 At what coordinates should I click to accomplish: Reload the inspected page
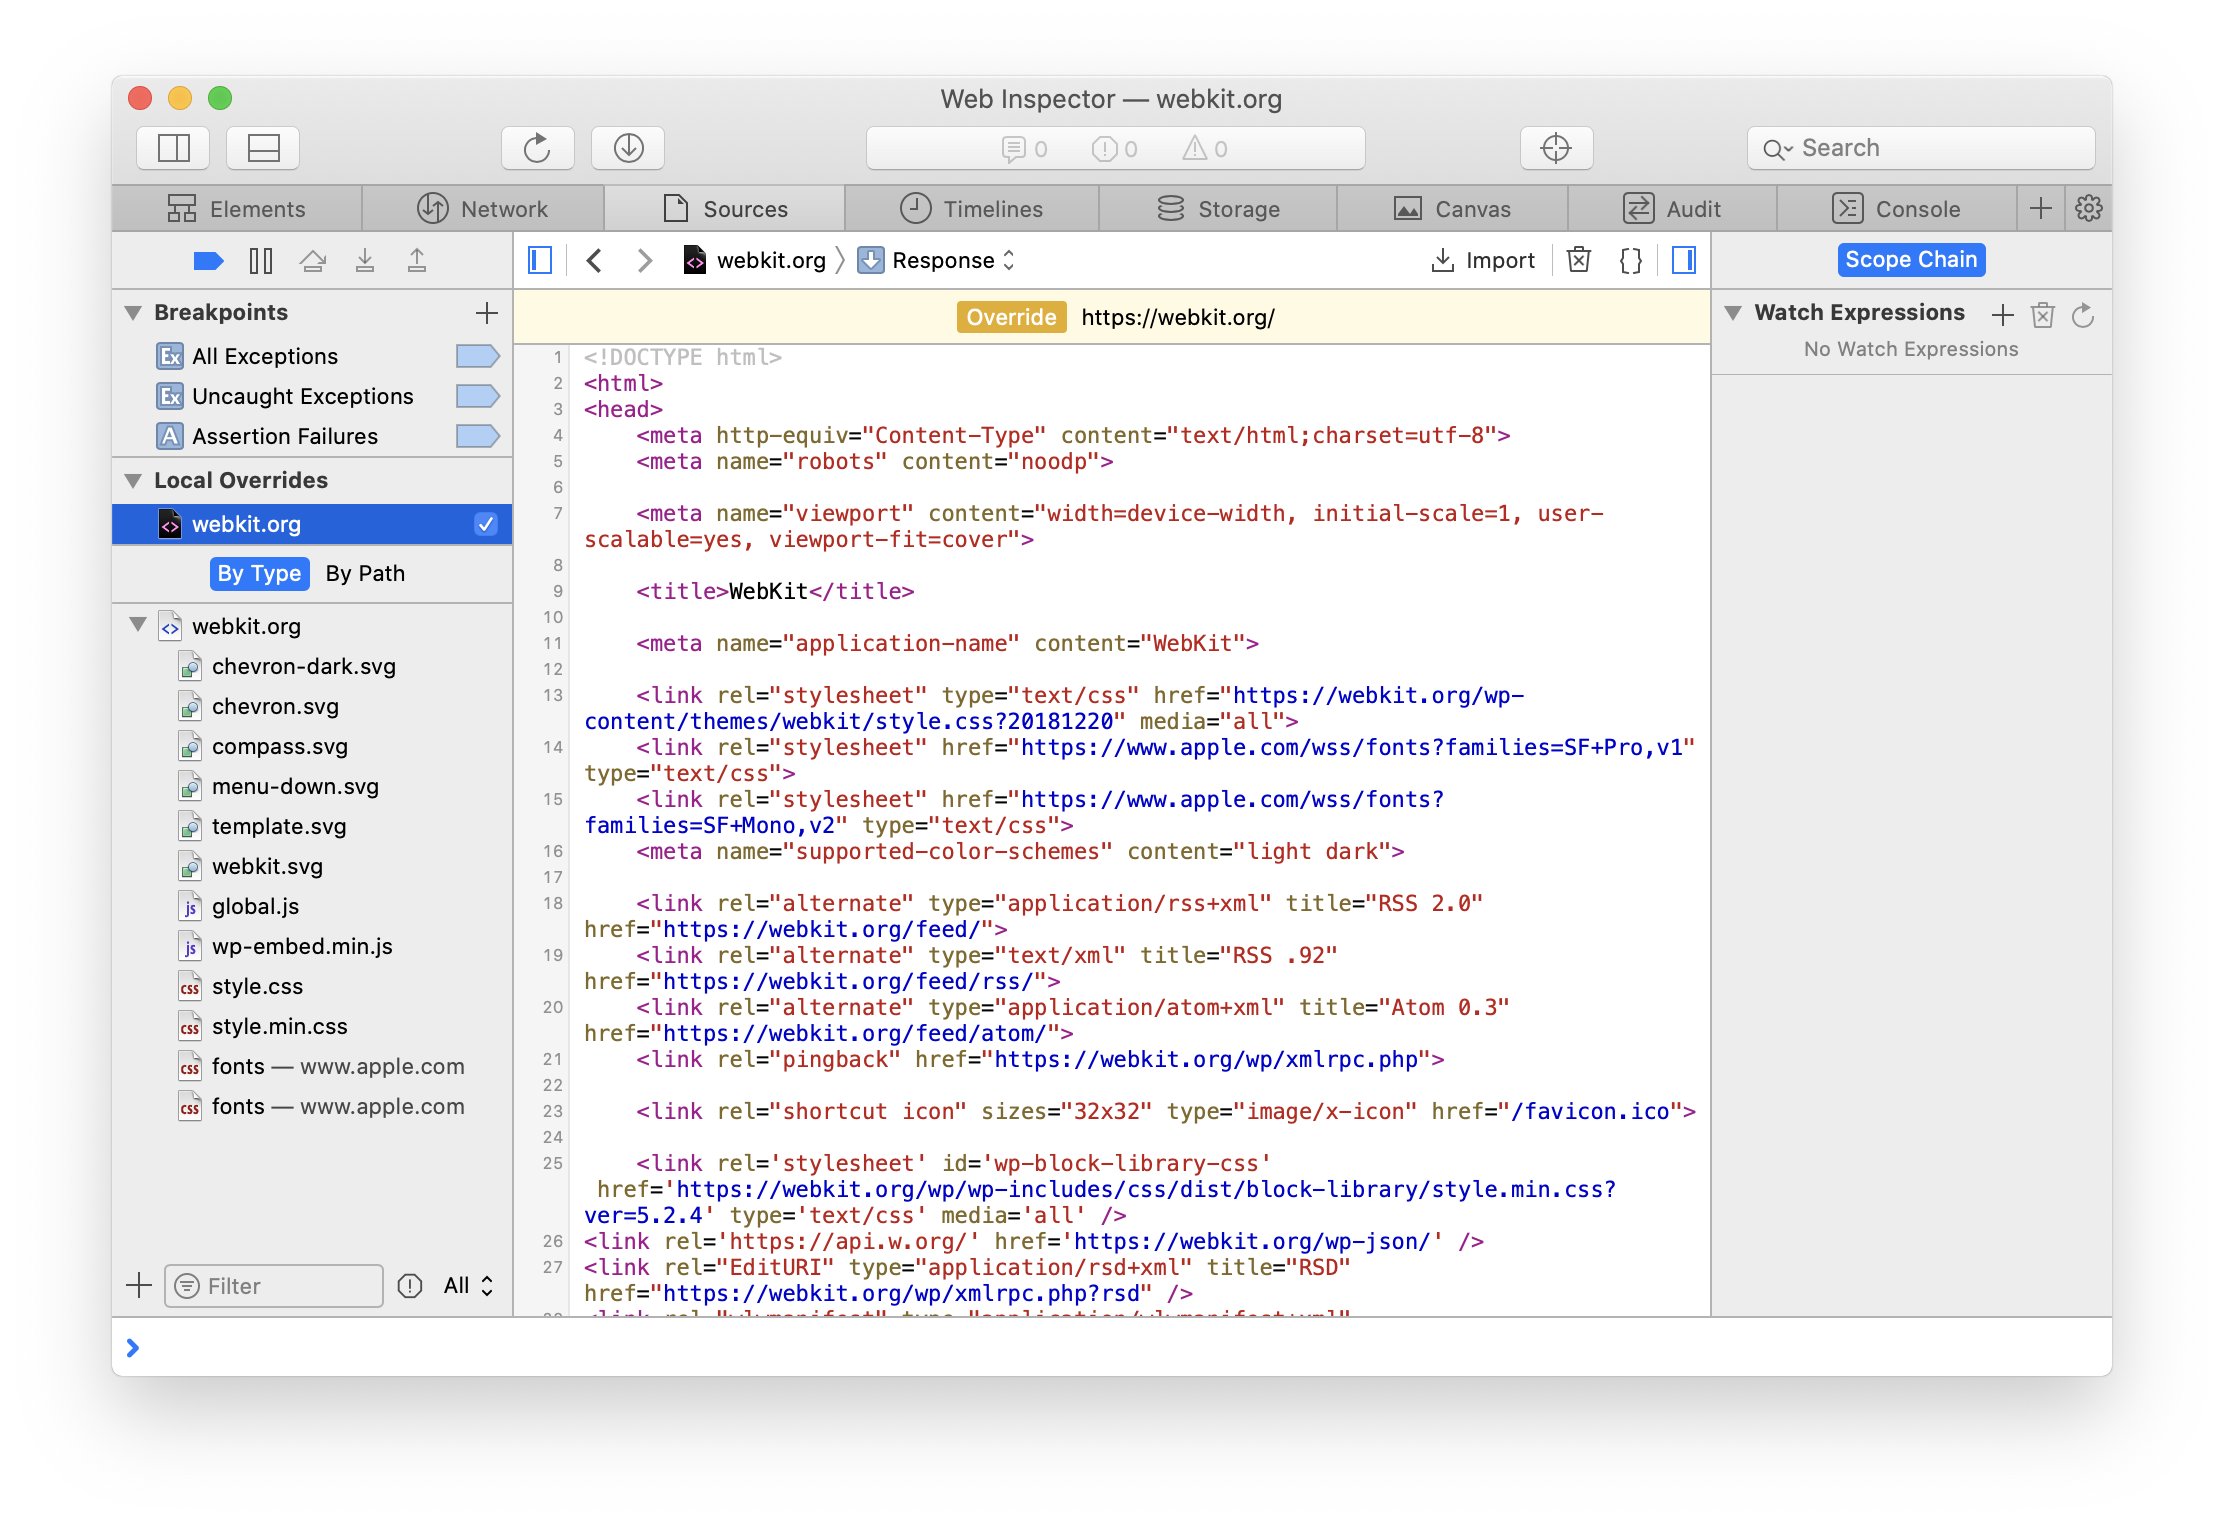tap(537, 148)
